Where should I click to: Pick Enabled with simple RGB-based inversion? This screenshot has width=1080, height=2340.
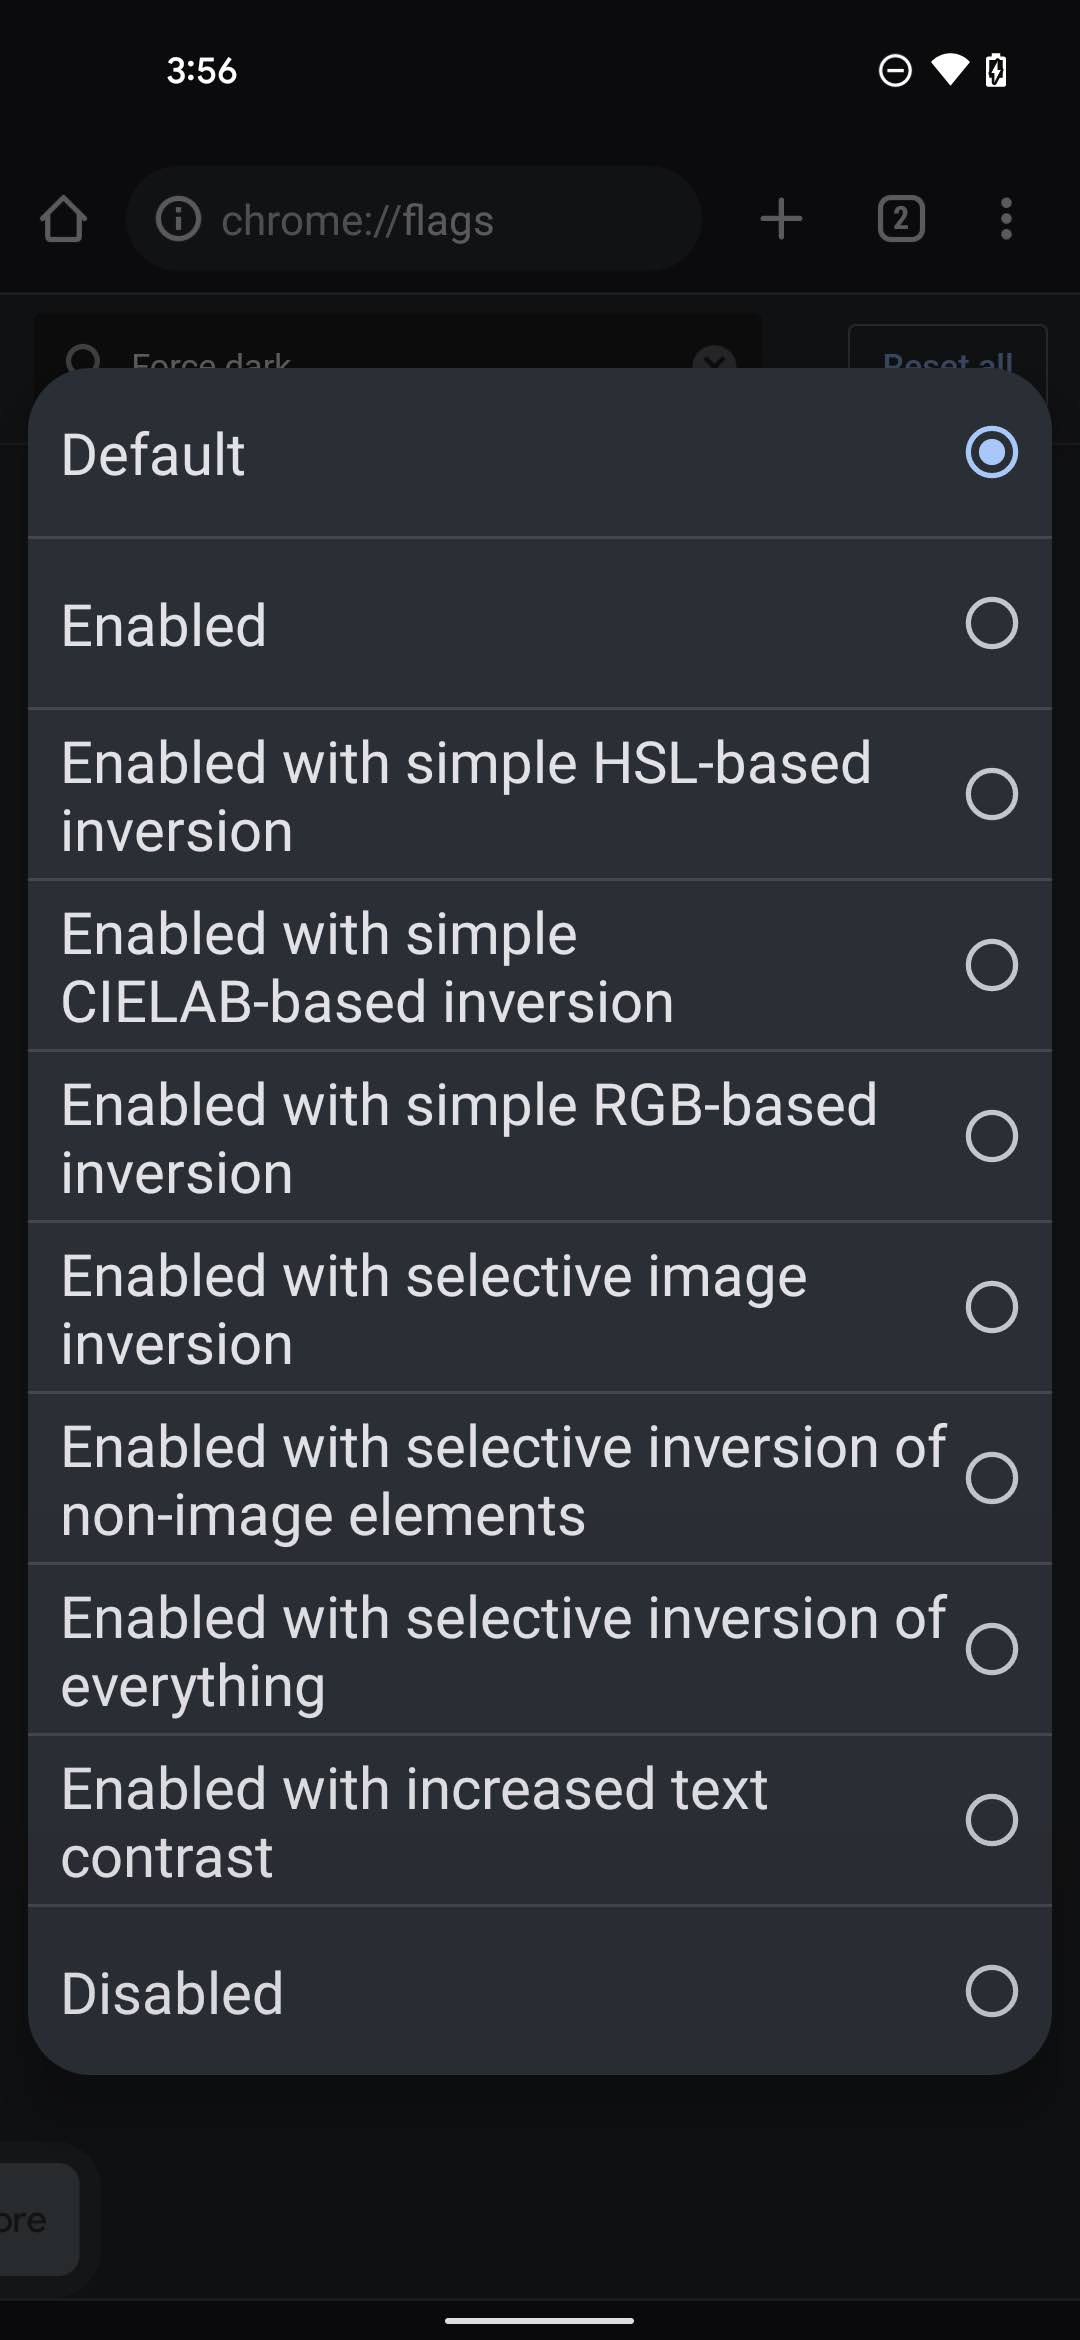pyautogui.click(x=991, y=1137)
